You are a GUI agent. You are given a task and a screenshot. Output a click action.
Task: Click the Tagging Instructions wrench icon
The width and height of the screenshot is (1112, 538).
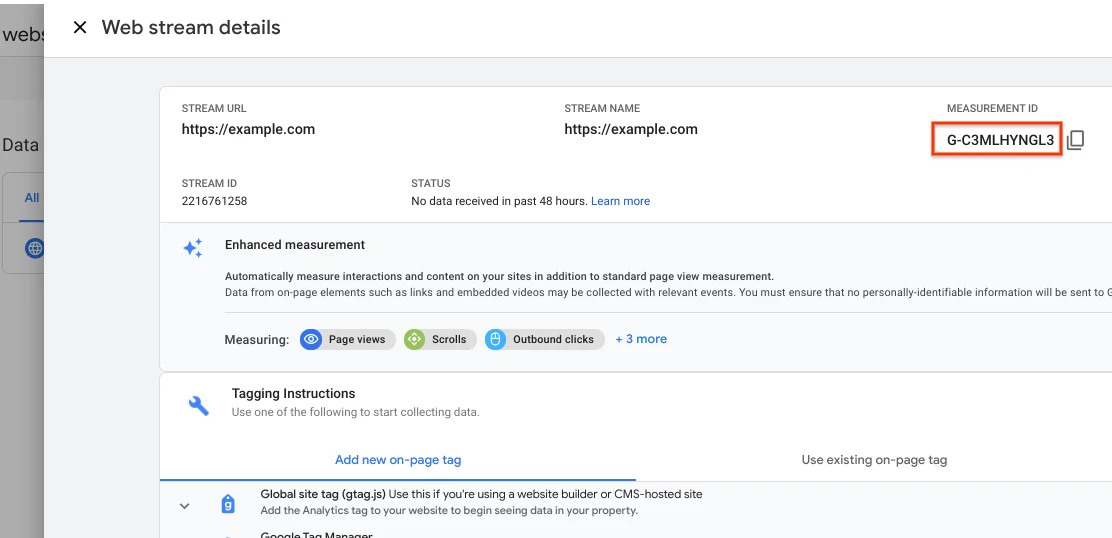pyautogui.click(x=199, y=405)
